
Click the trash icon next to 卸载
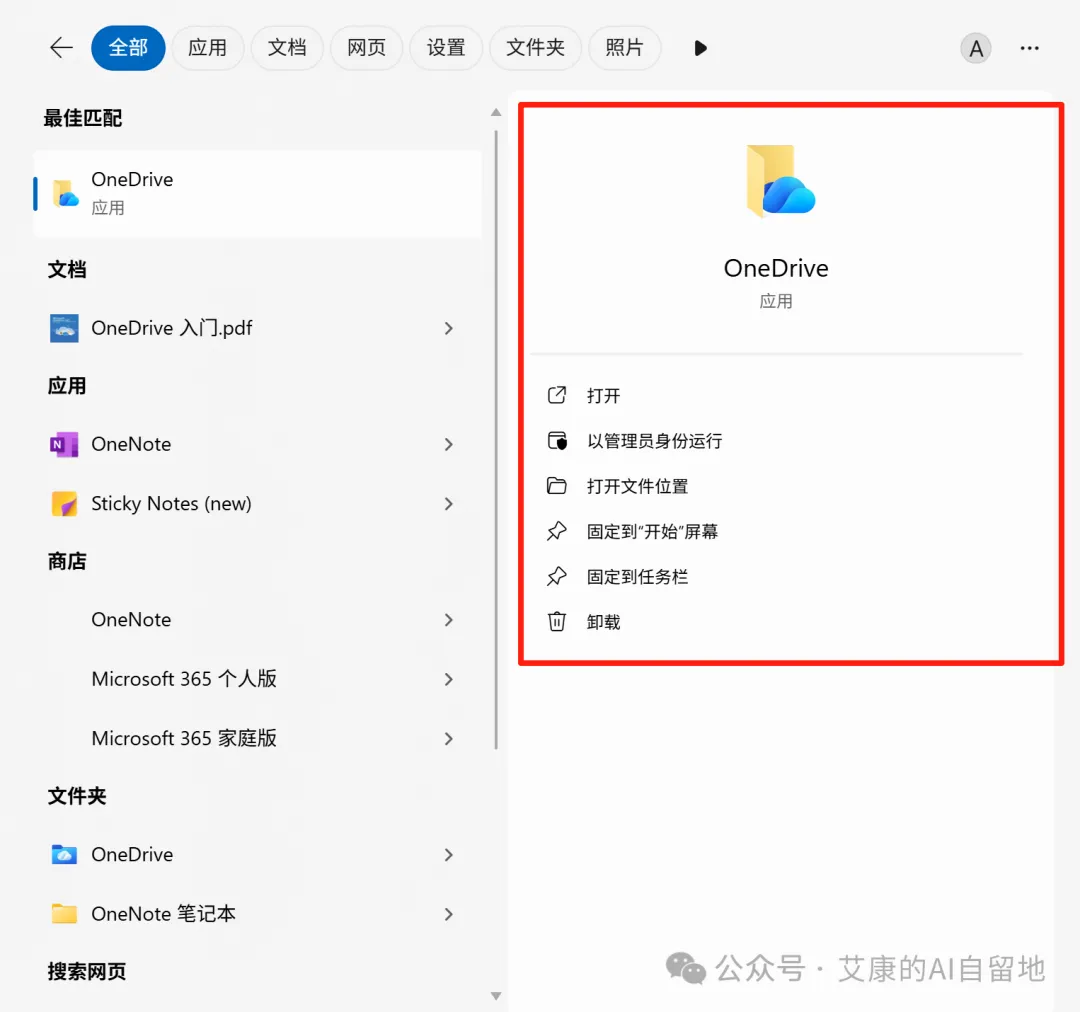(557, 621)
